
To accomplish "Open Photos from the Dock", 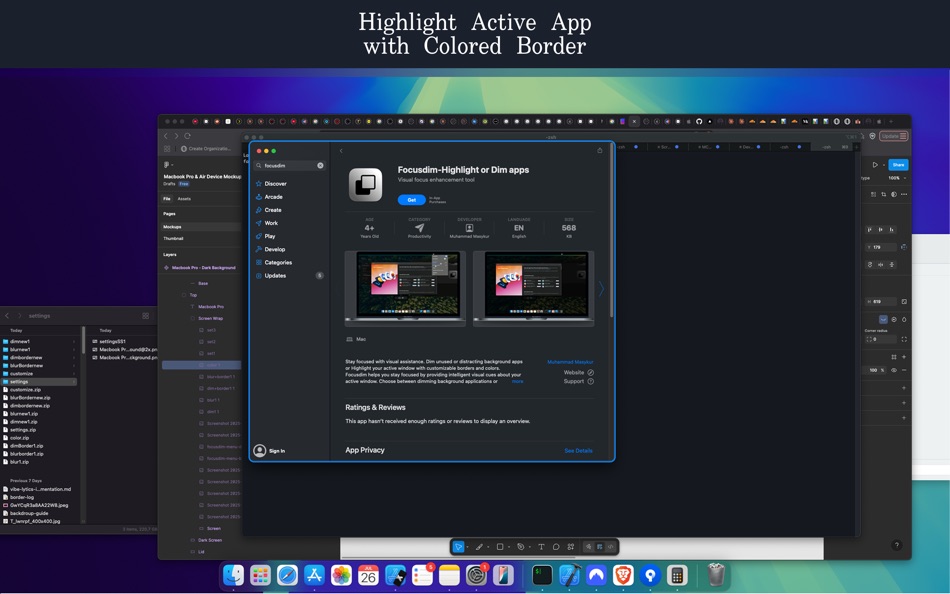I will click(341, 575).
